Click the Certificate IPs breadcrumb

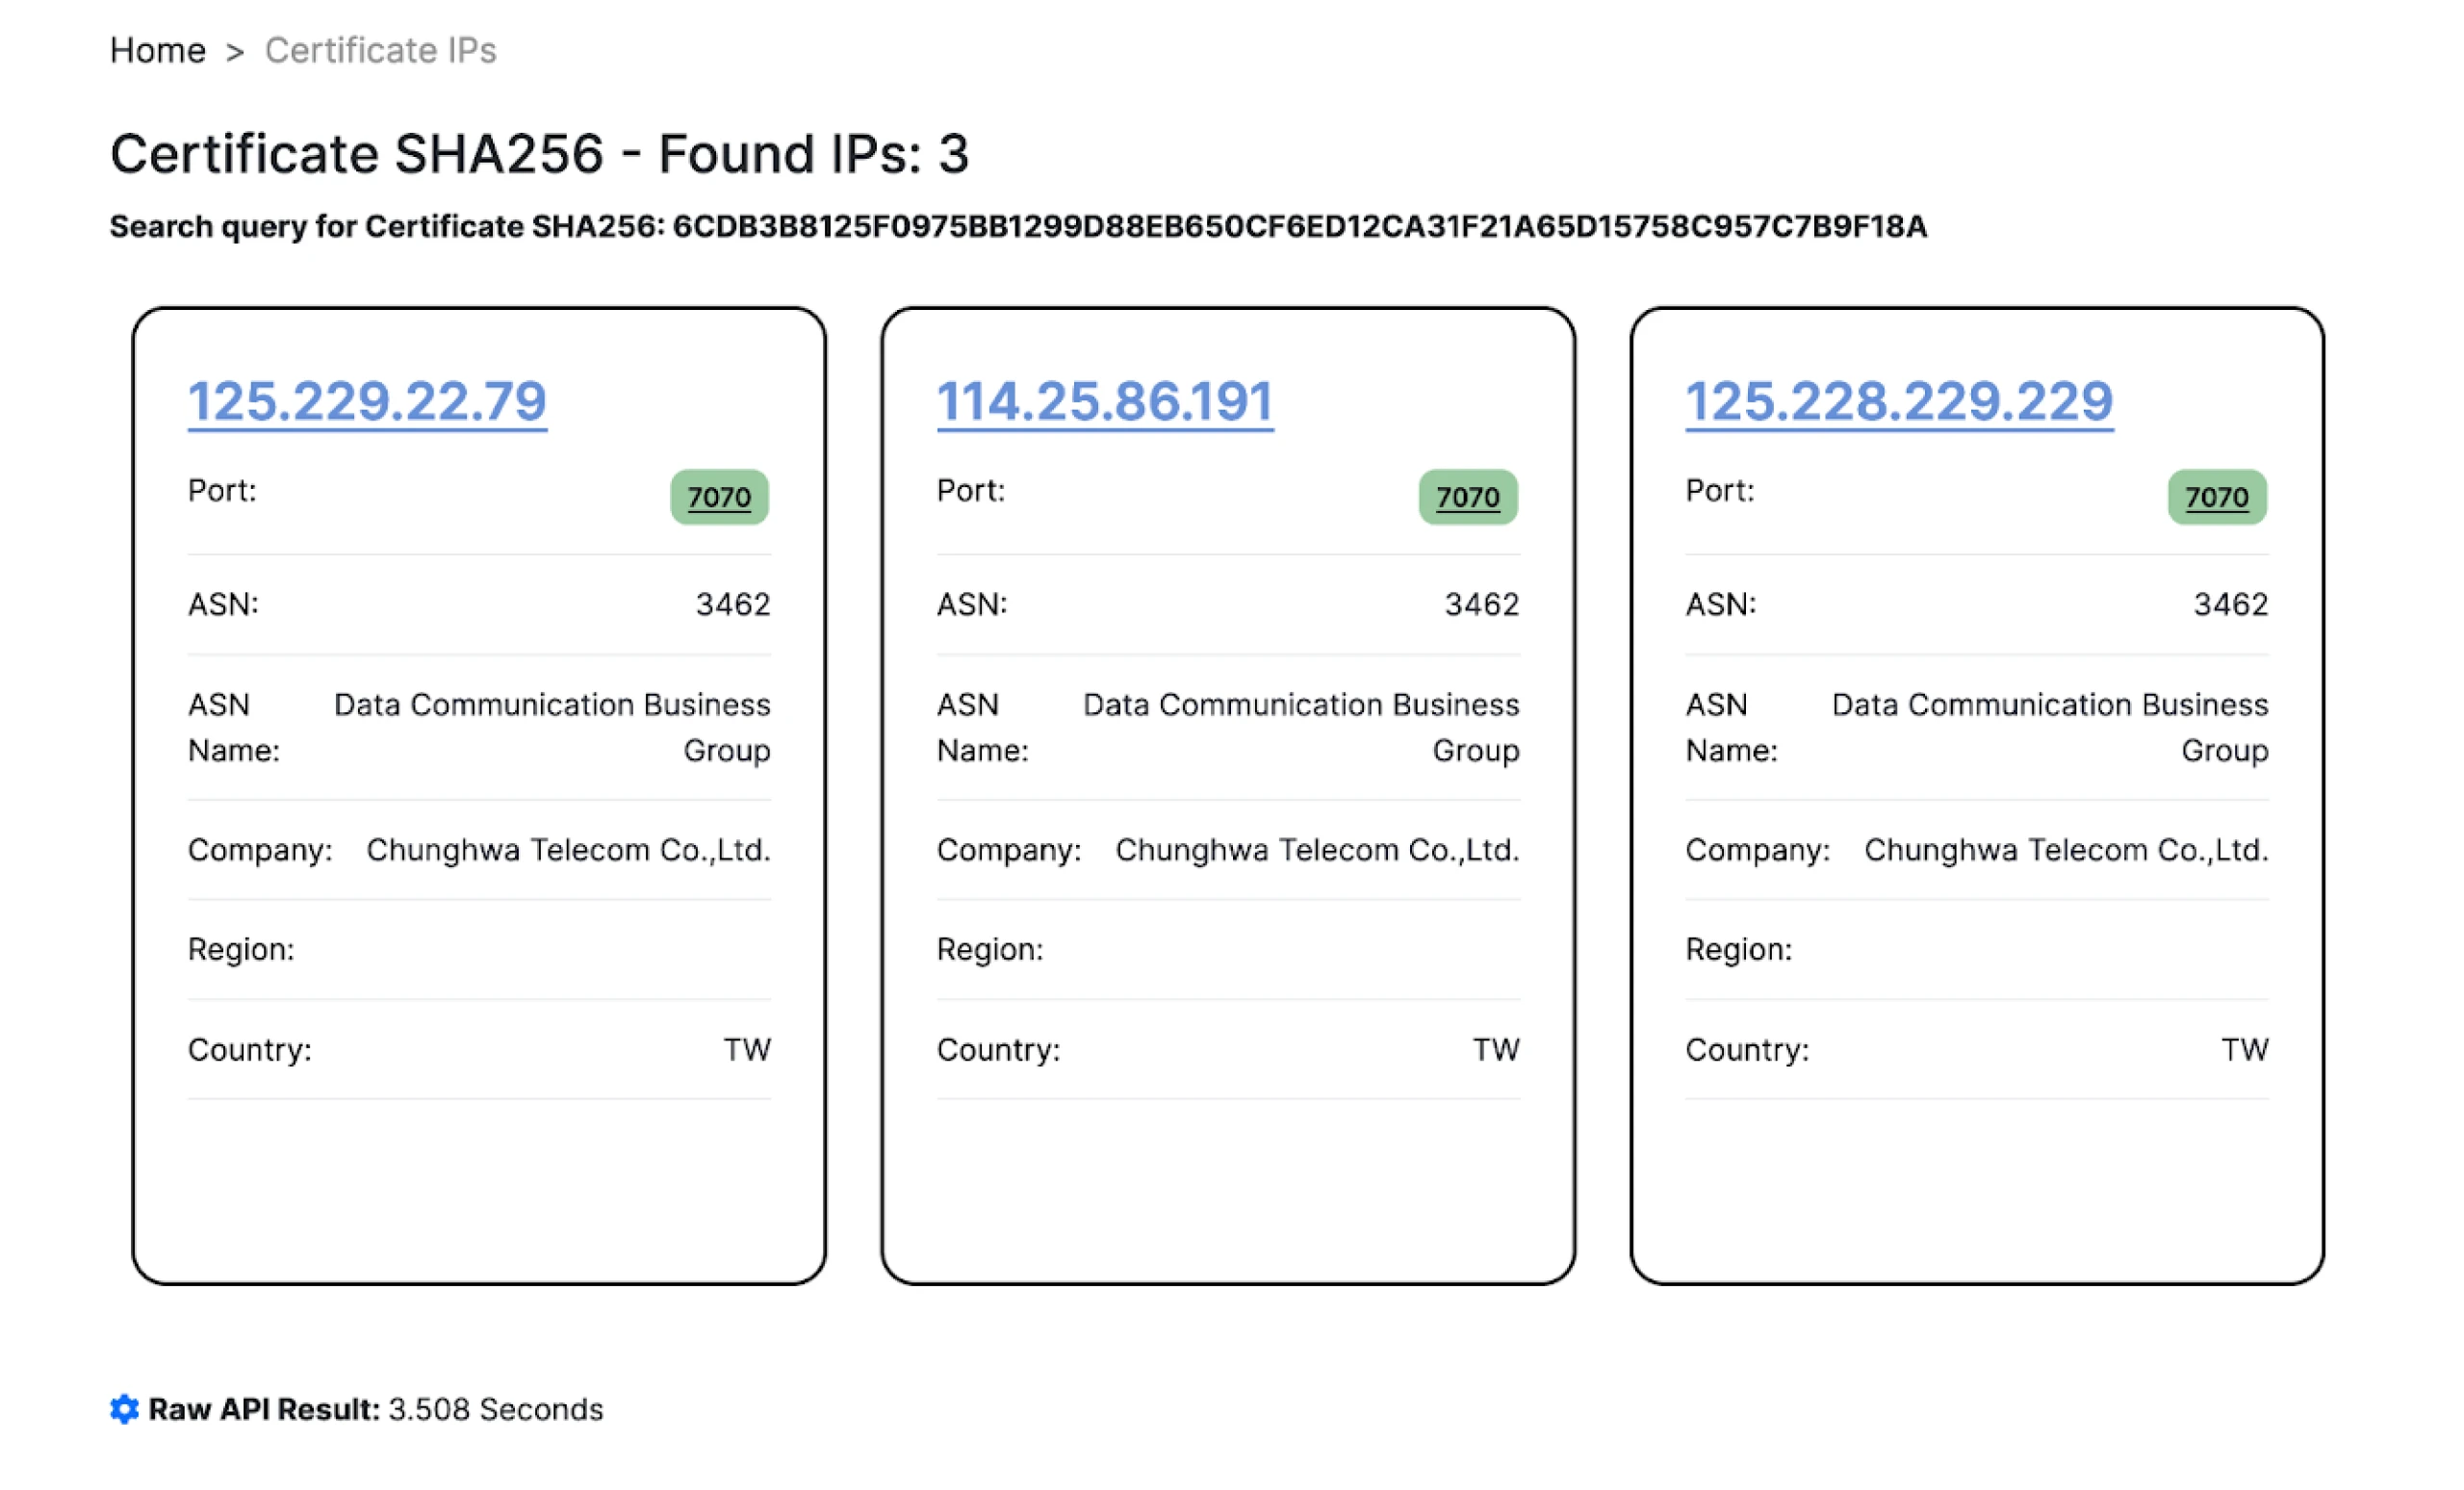[380, 50]
